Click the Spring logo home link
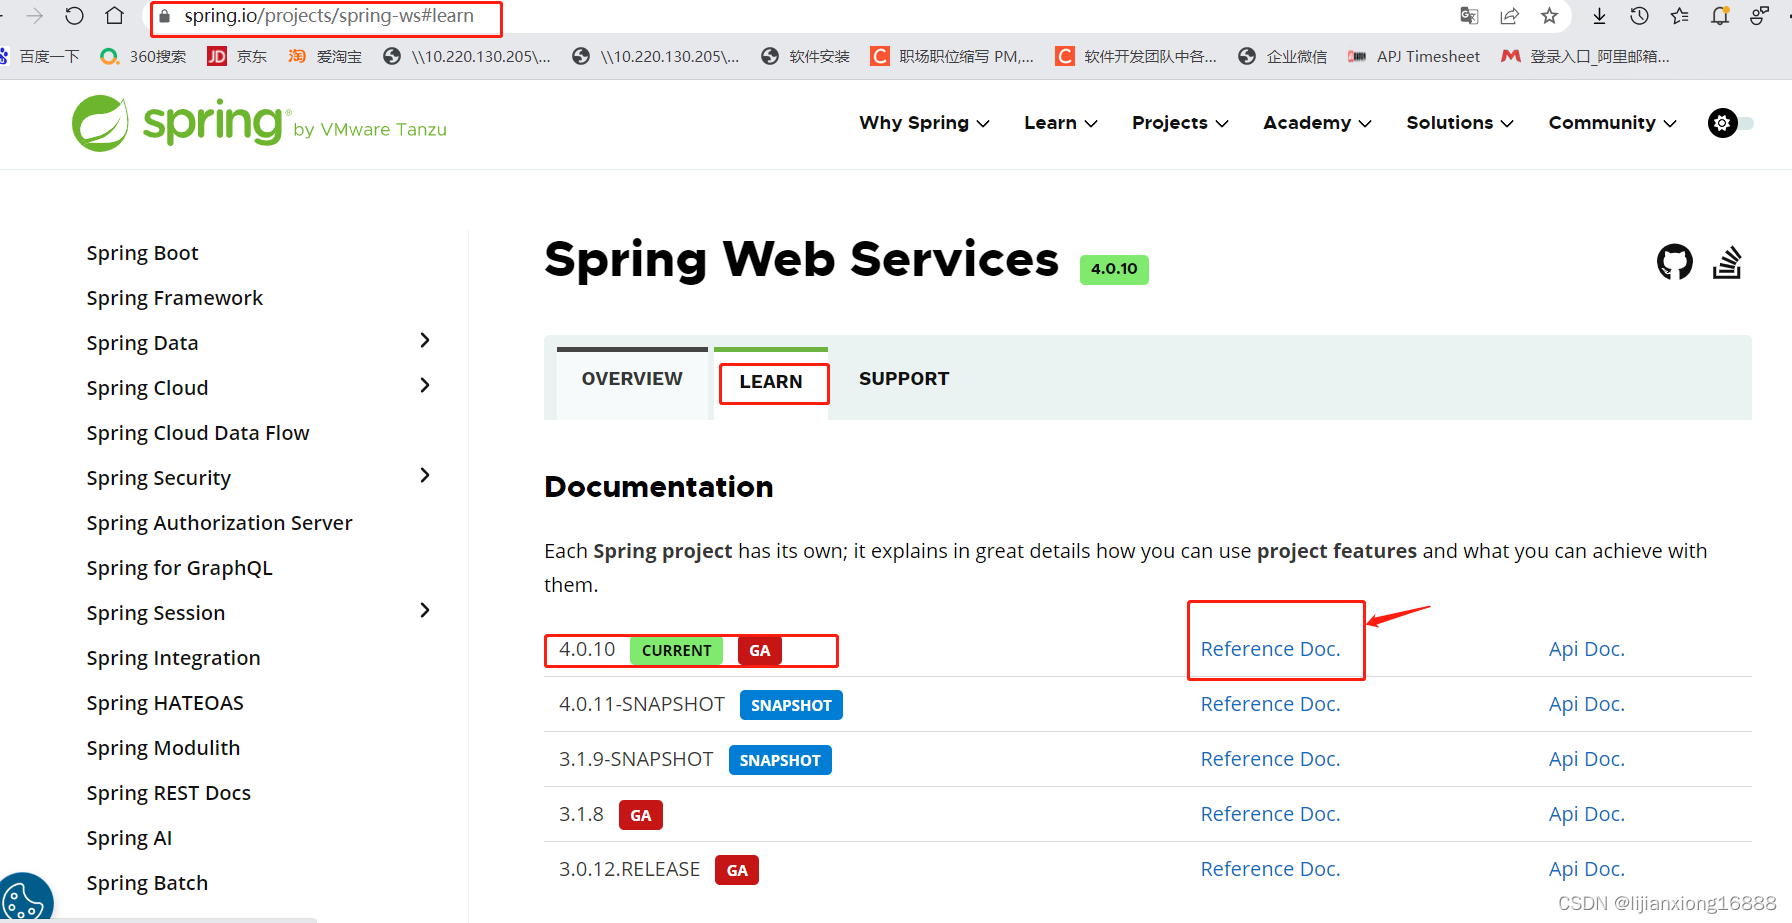This screenshot has width=1792, height=923. pyautogui.click(x=259, y=124)
